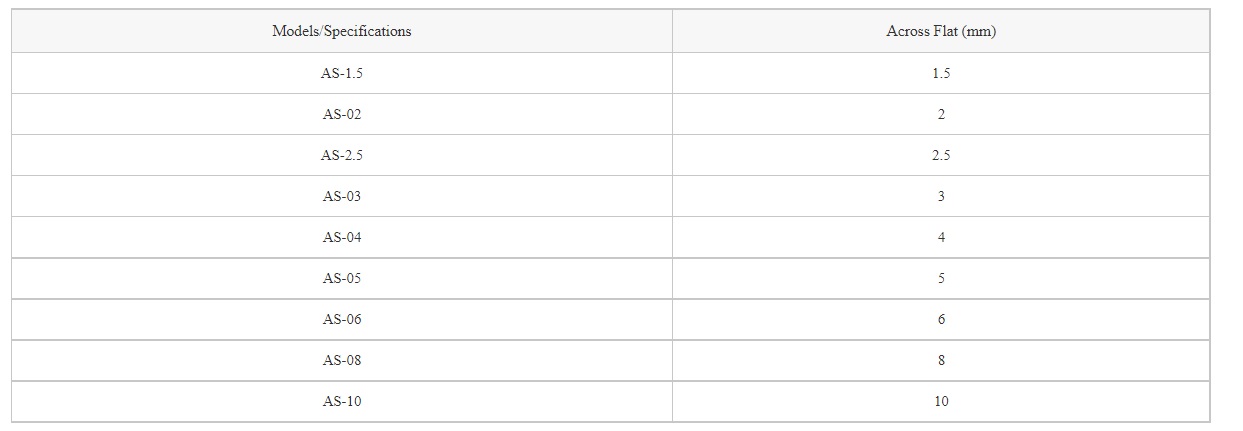Click the Across Flat (mm) column header
Image resolution: width=1243 pixels, height=431 pixels.
pyautogui.click(x=941, y=31)
